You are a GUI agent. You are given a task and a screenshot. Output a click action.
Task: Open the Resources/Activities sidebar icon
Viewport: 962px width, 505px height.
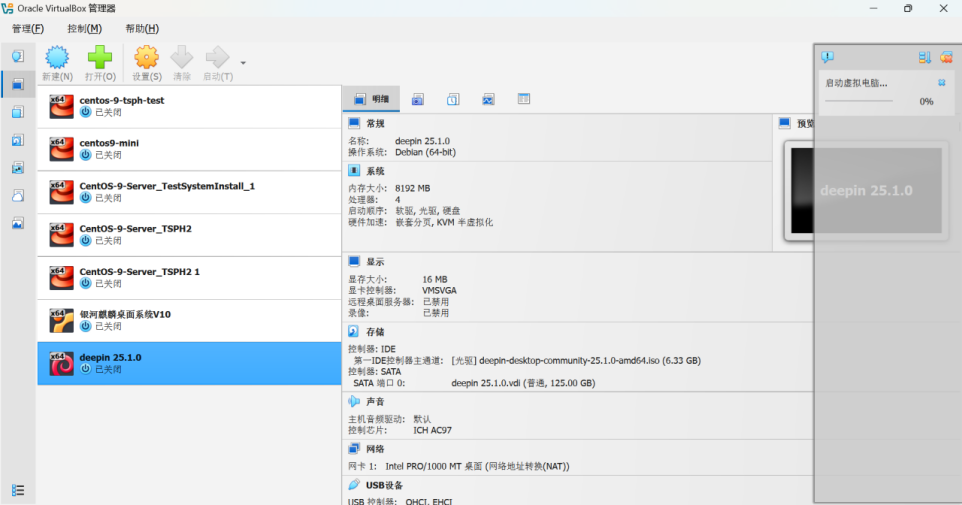pyautogui.click(x=18, y=223)
